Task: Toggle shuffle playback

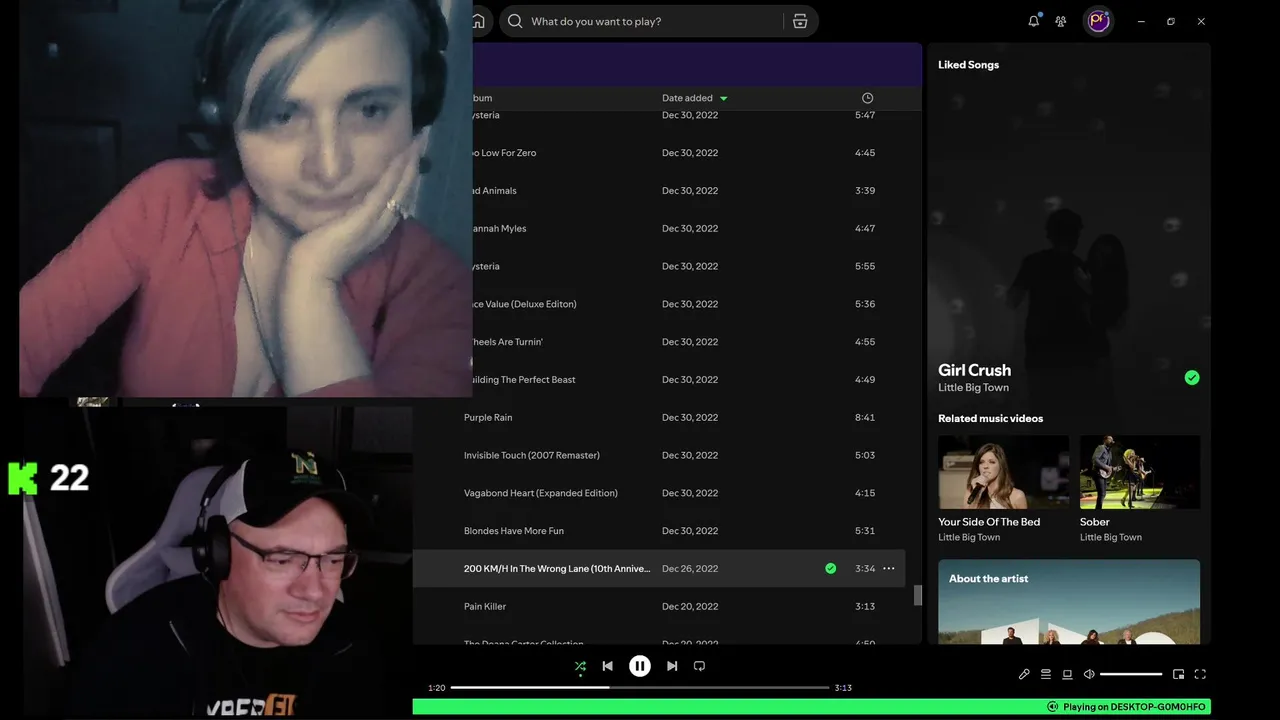Action: (x=580, y=666)
